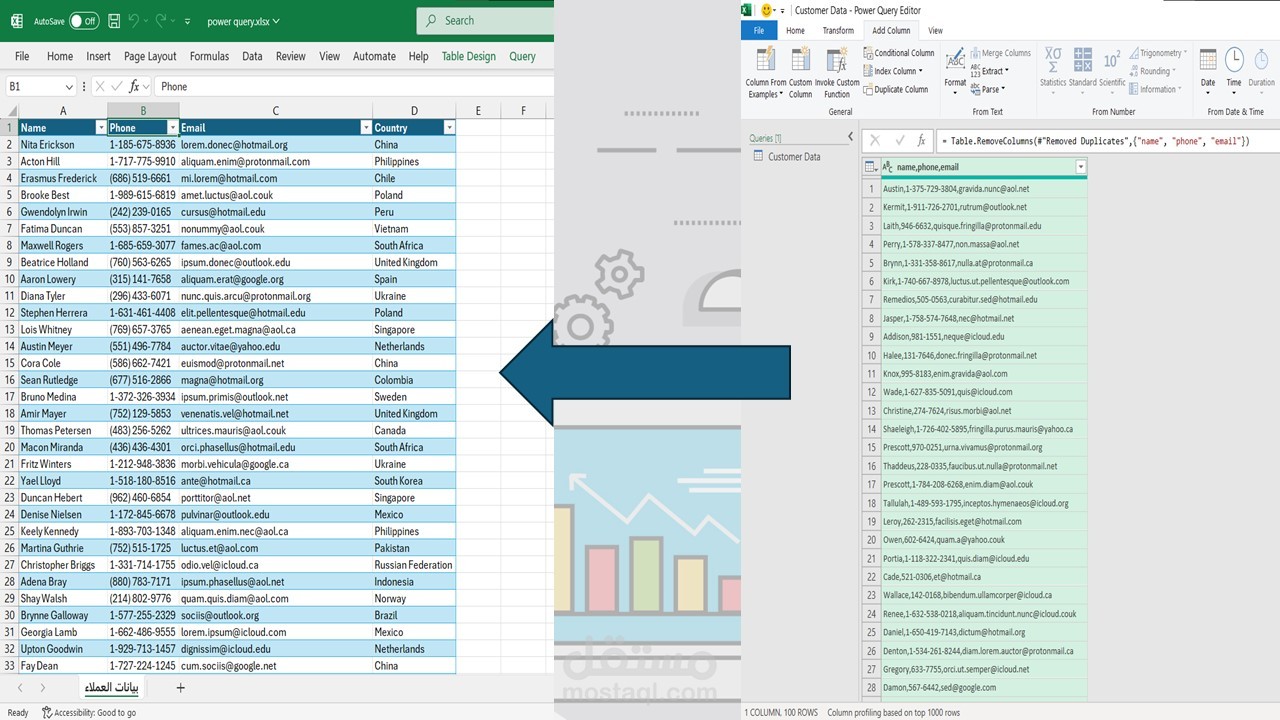
Task: Click the Duration stopwatch icon
Action: tap(1261, 60)
